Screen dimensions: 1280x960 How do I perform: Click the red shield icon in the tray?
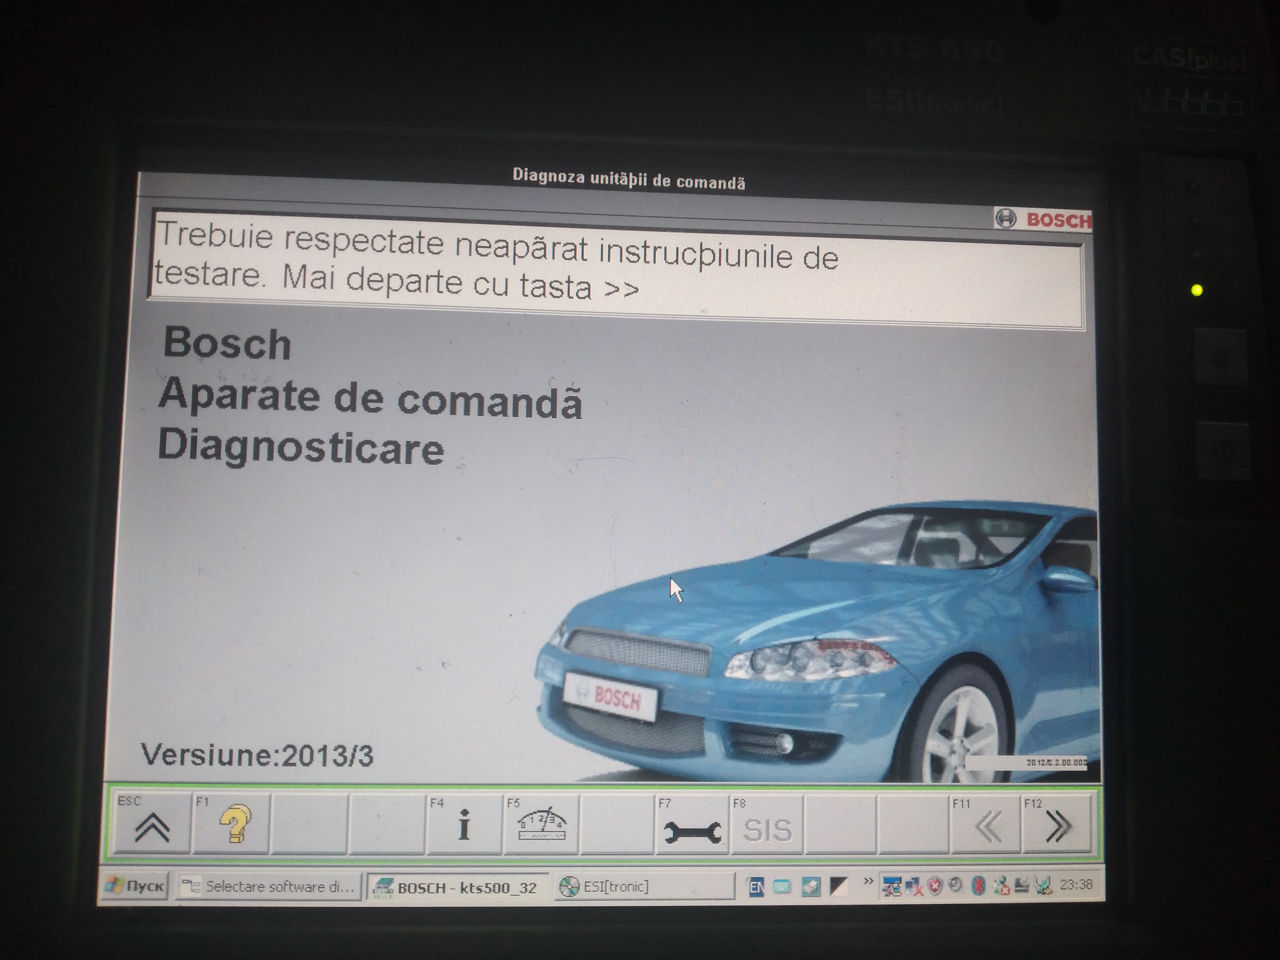(x=932, y=884)
